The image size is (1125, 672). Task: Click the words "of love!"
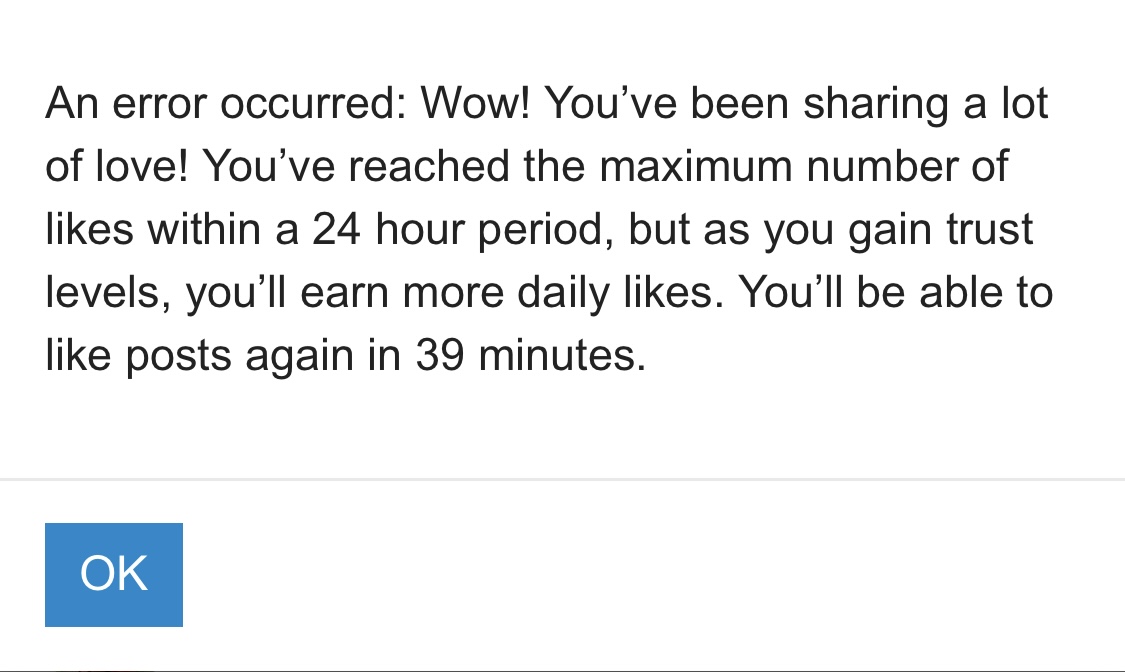click(x=117, y=166)
